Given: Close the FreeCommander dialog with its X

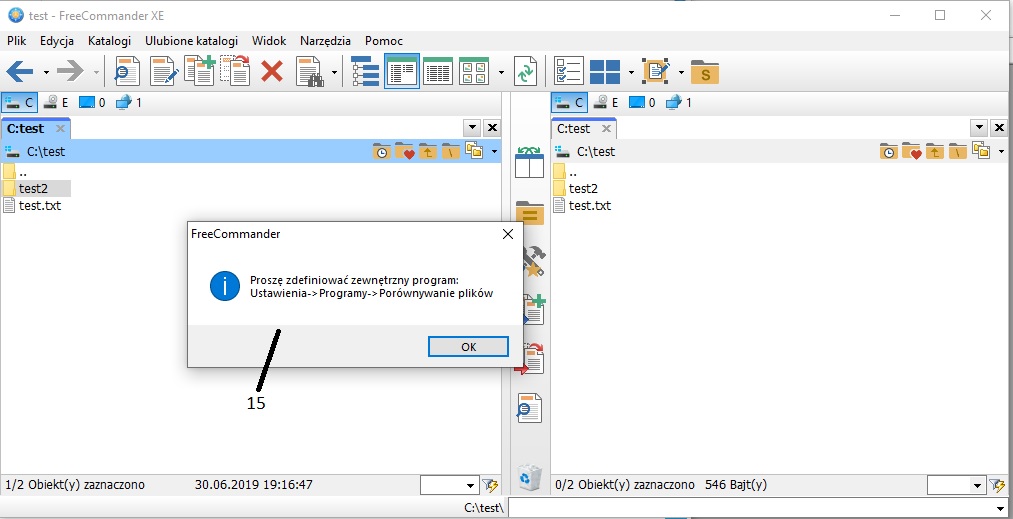Looking at the screenshot, I should pos(508,234).
